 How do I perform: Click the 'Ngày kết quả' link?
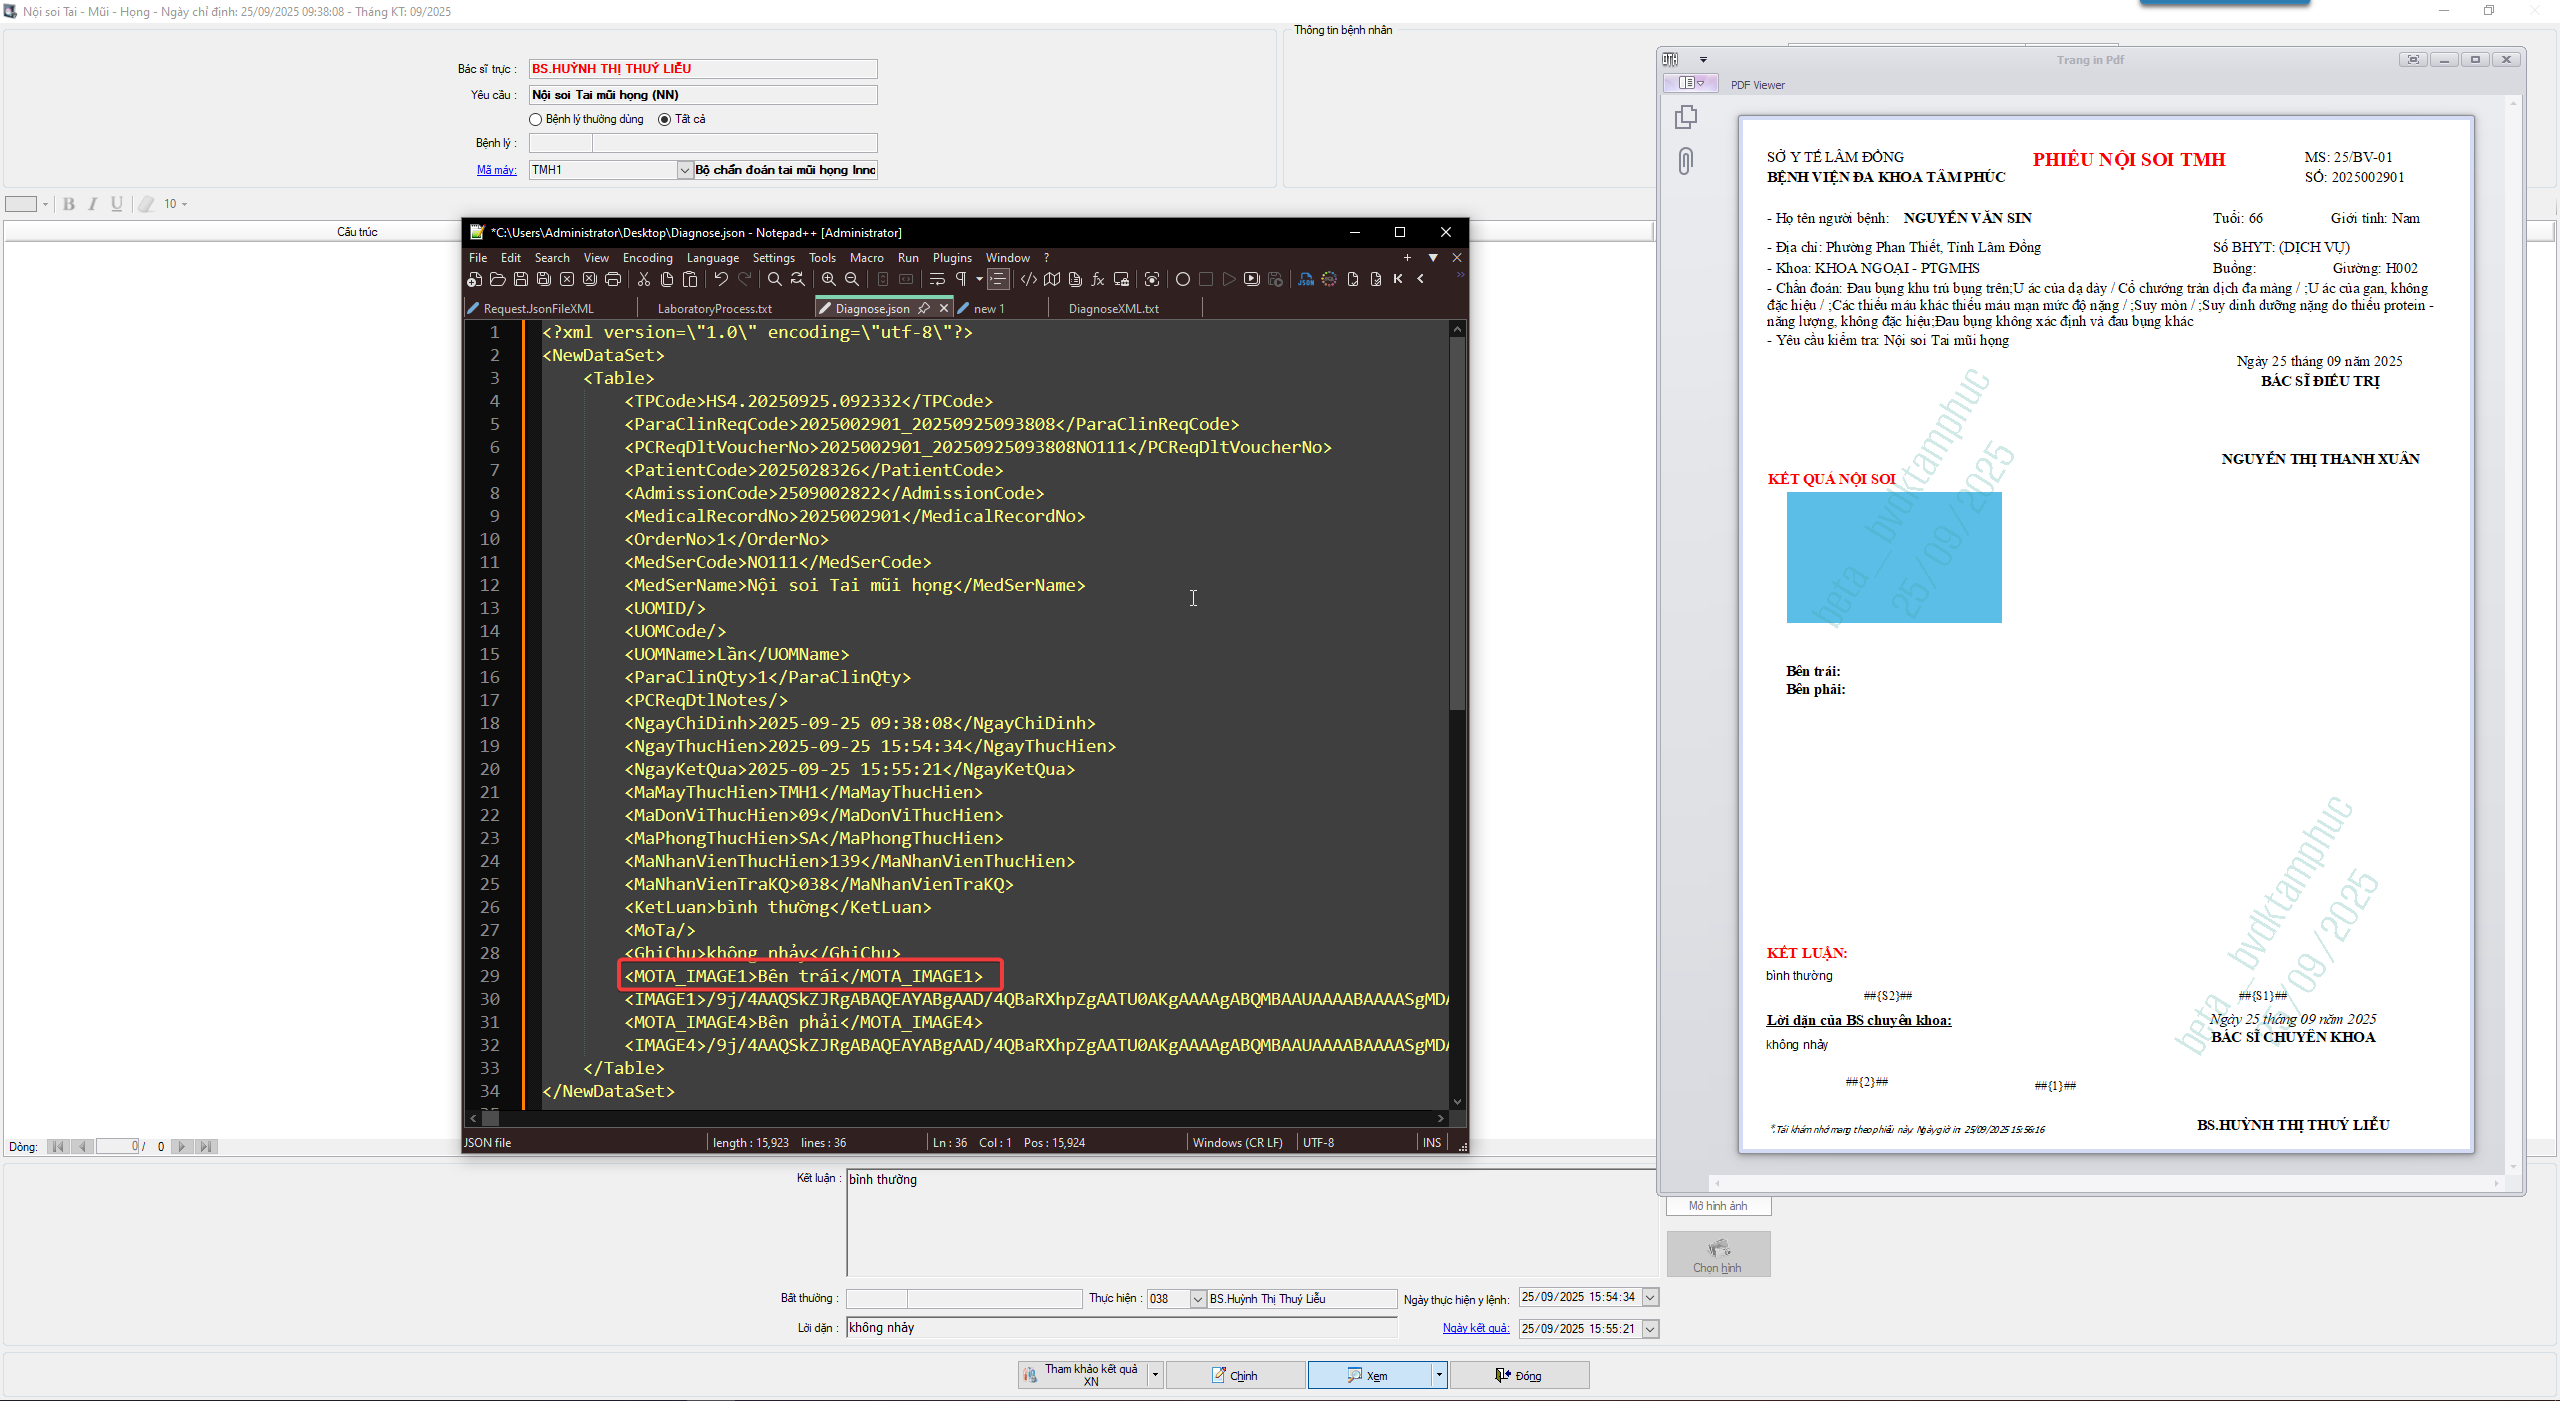click(x=1475, y=1328)
